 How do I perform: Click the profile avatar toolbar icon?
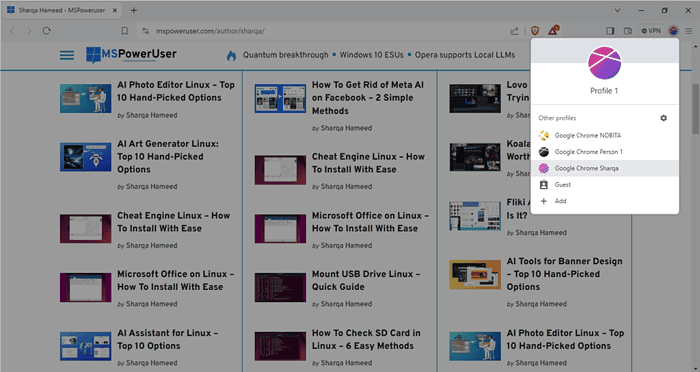point(673,31)
